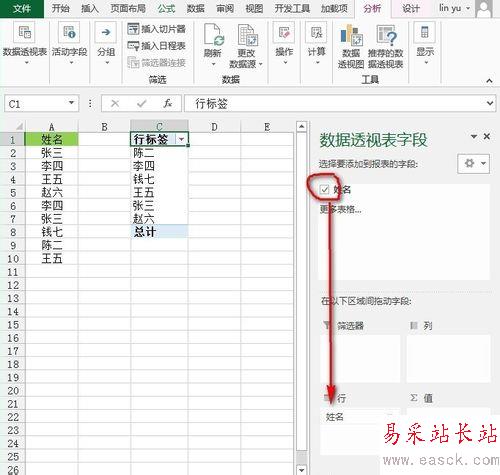Click the 分组 (Group) arrow icon

click(106, 32)
